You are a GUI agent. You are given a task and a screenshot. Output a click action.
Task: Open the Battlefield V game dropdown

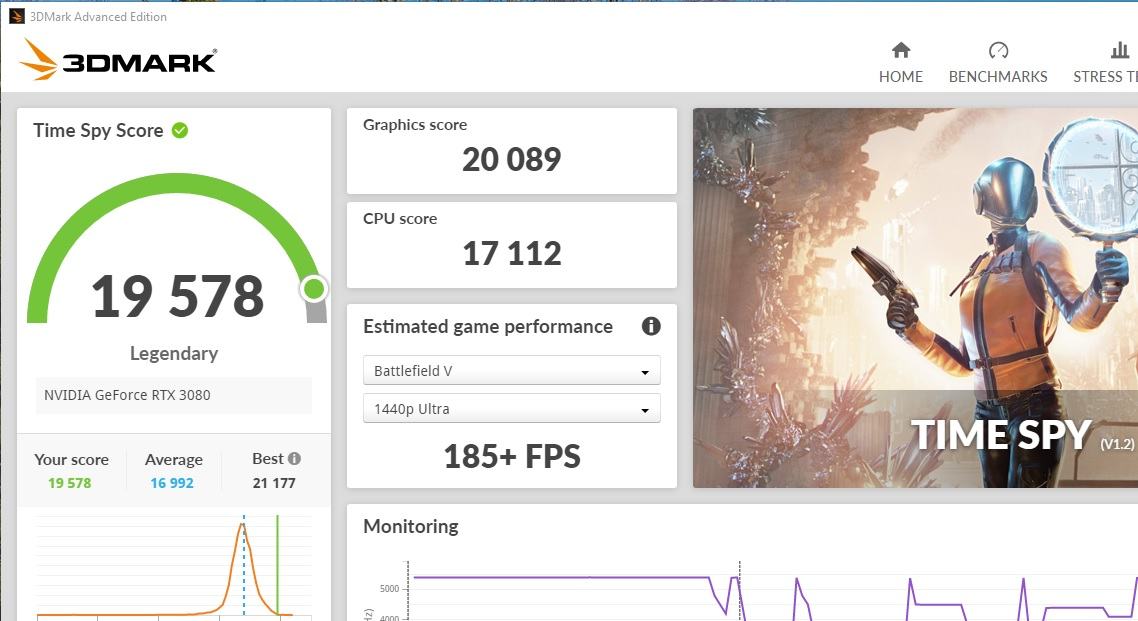click(x=512, y=371)
